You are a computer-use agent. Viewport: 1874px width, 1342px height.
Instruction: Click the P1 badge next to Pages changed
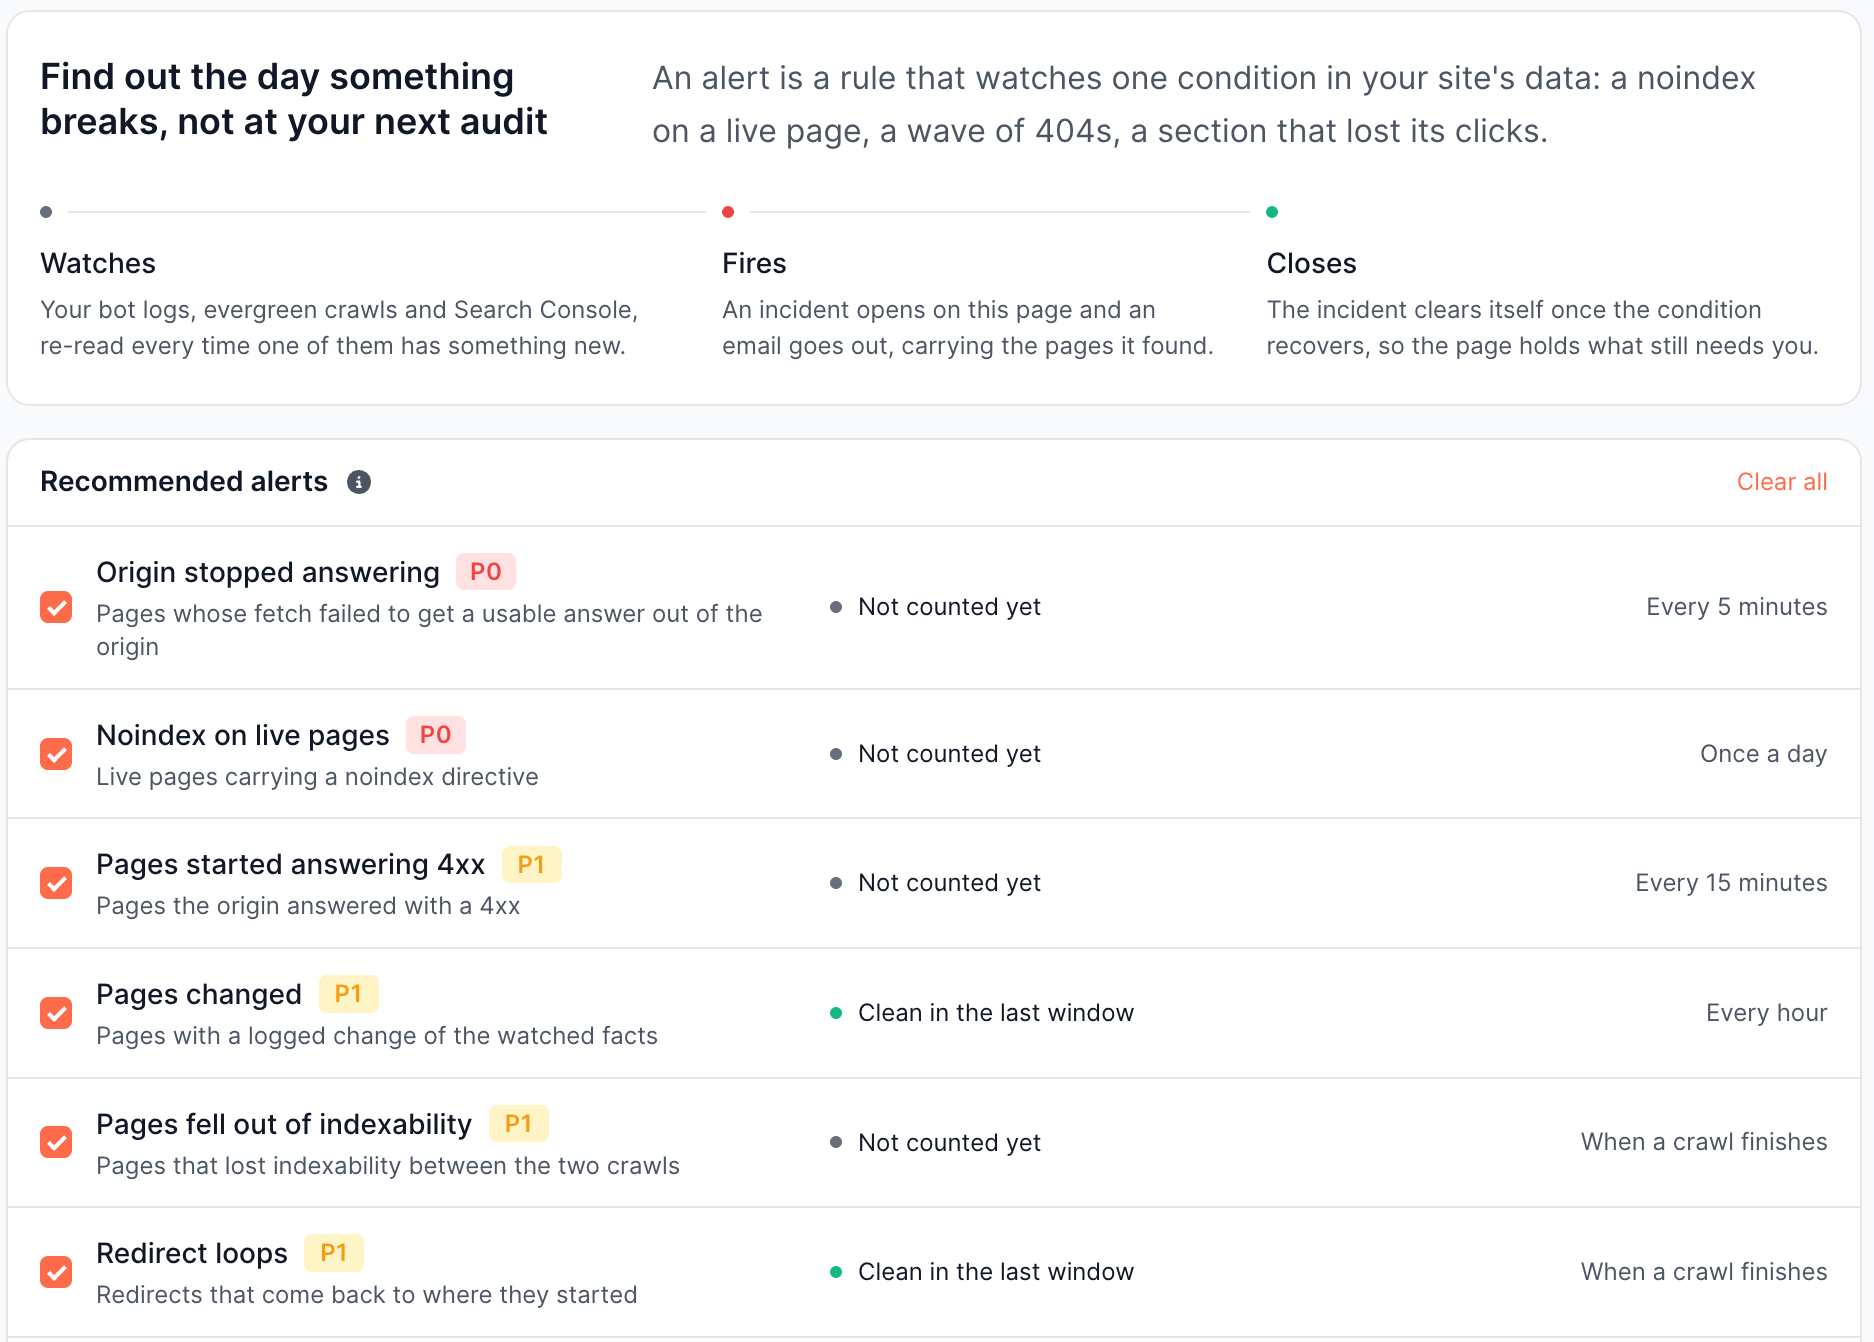coord(348,994)
